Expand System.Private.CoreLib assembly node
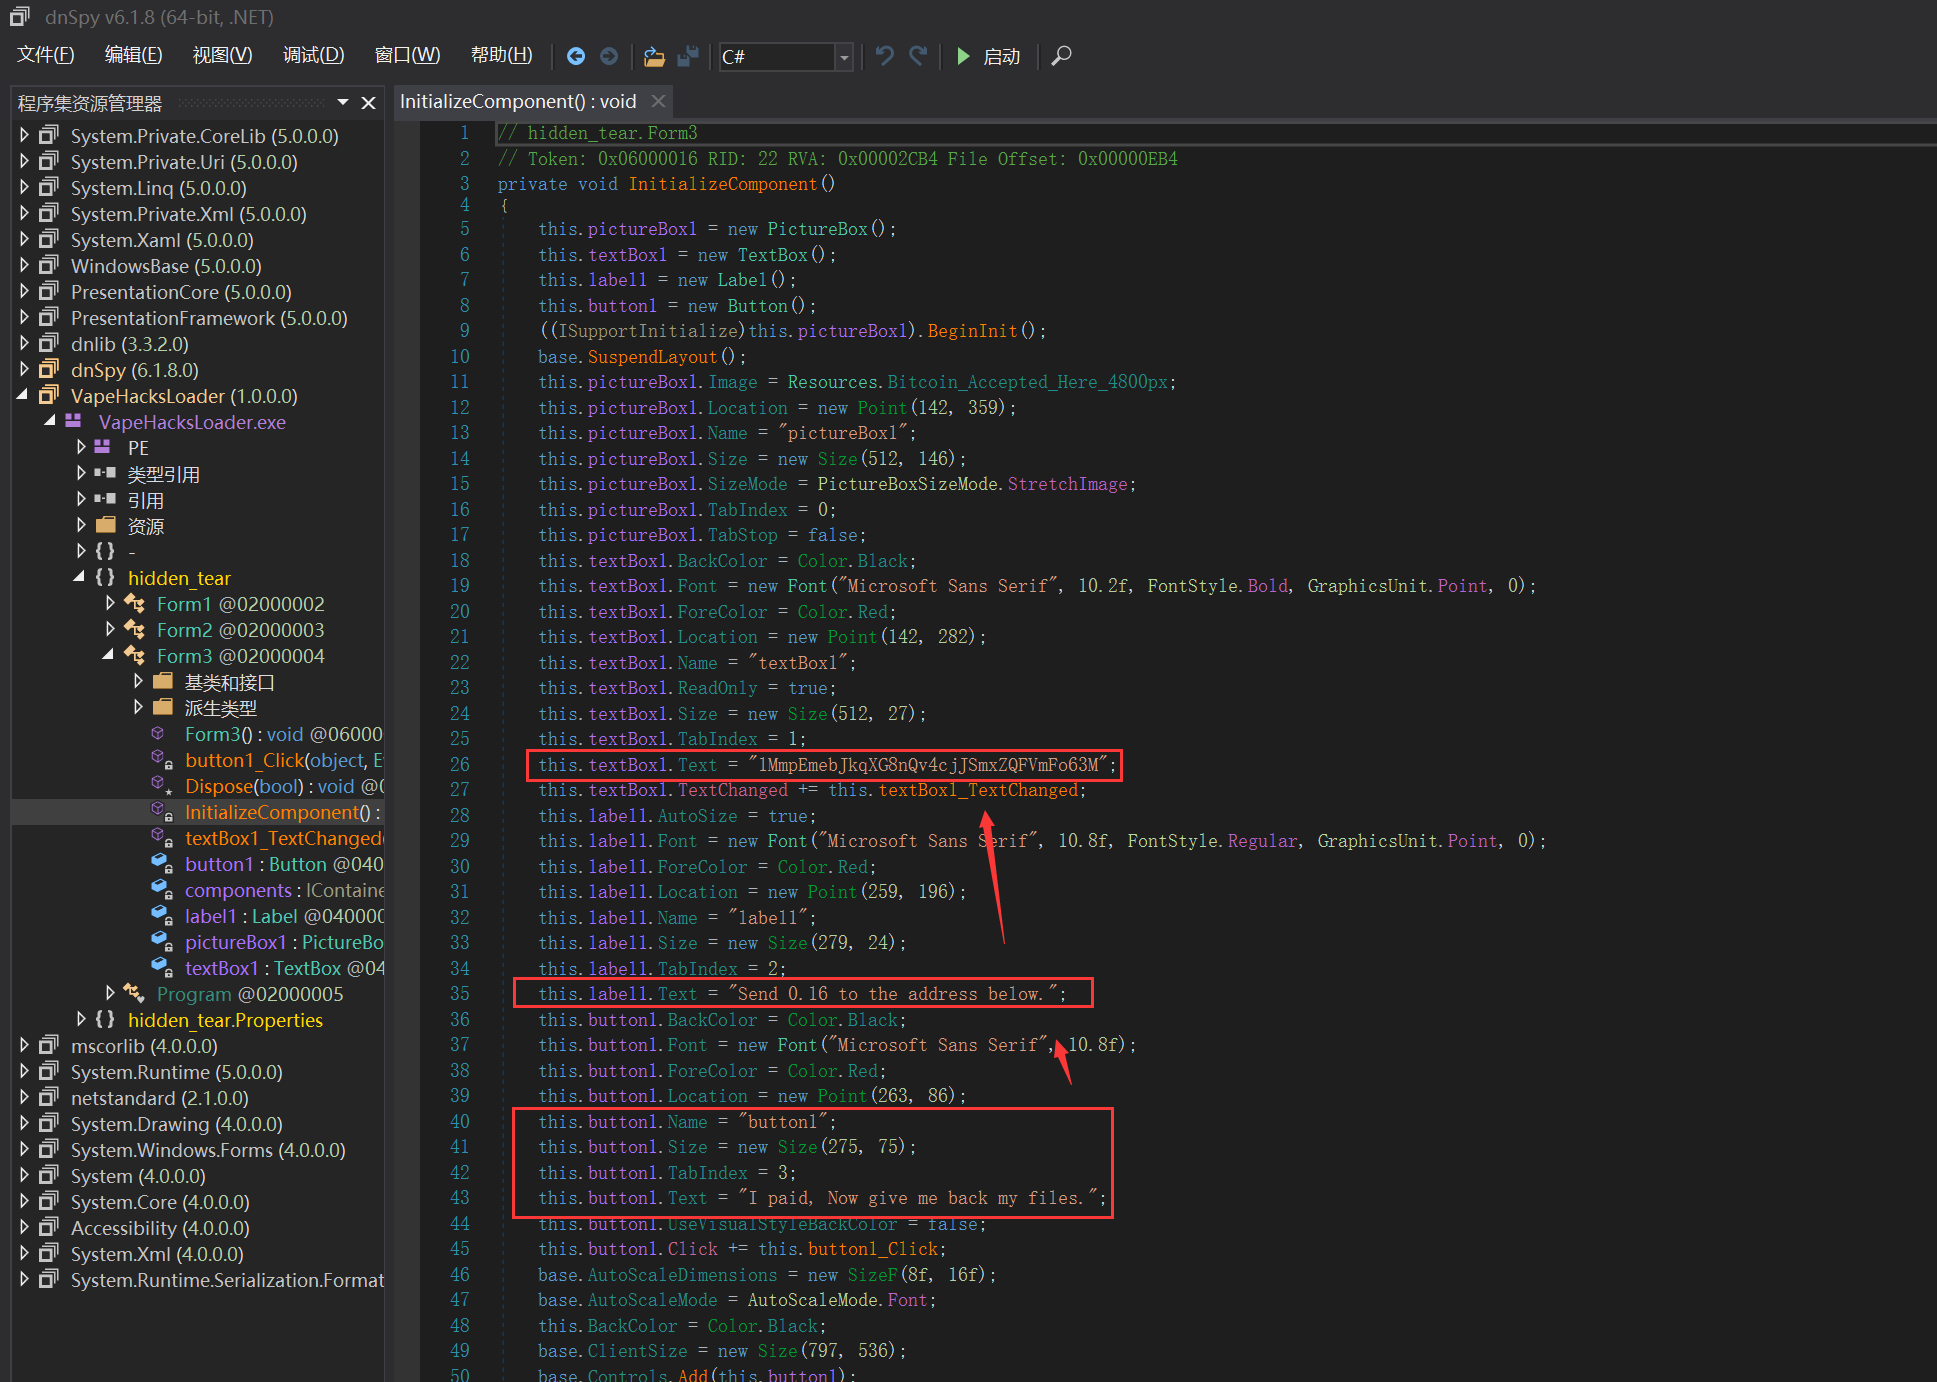This screenshot has height=1382, width=1937. (x=25, y=135)
